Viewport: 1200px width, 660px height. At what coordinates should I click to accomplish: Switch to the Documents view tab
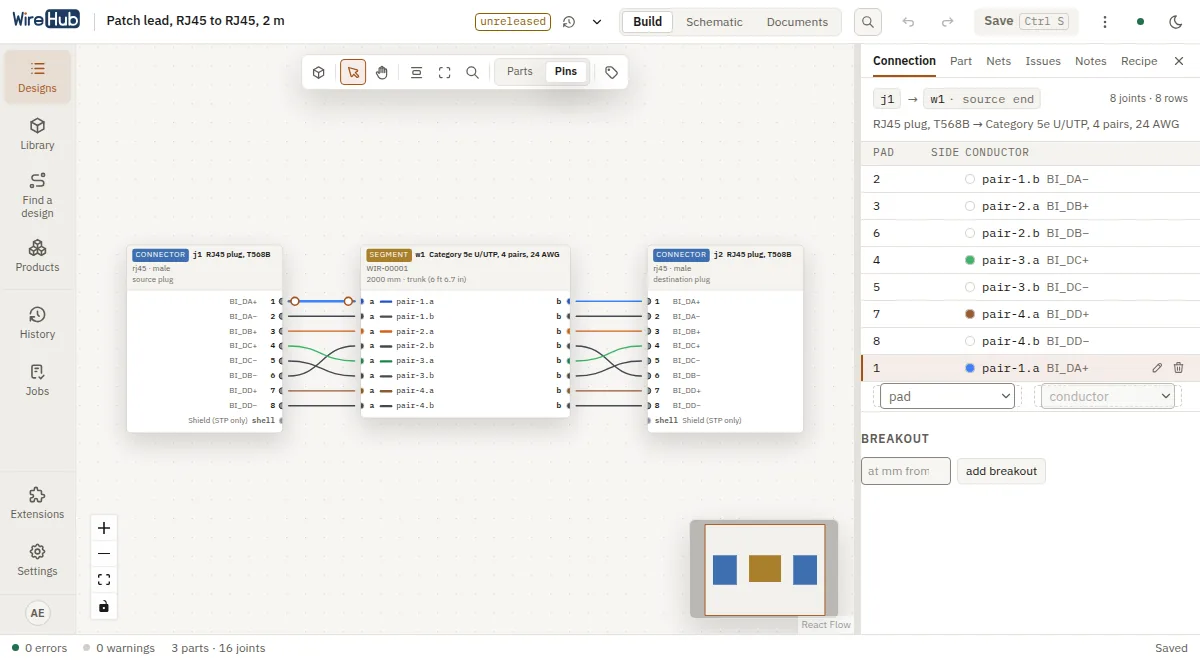(797, 22)
